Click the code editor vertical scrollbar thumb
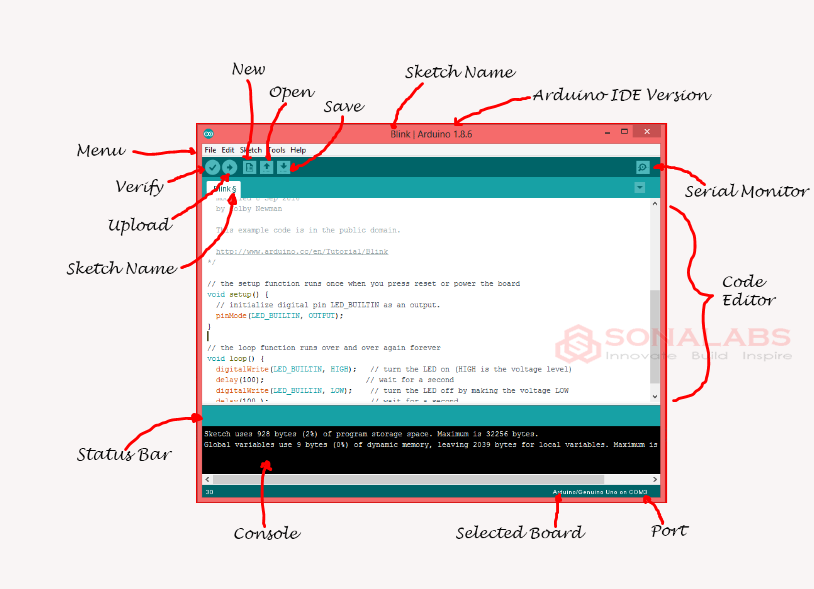 [655, 335]
